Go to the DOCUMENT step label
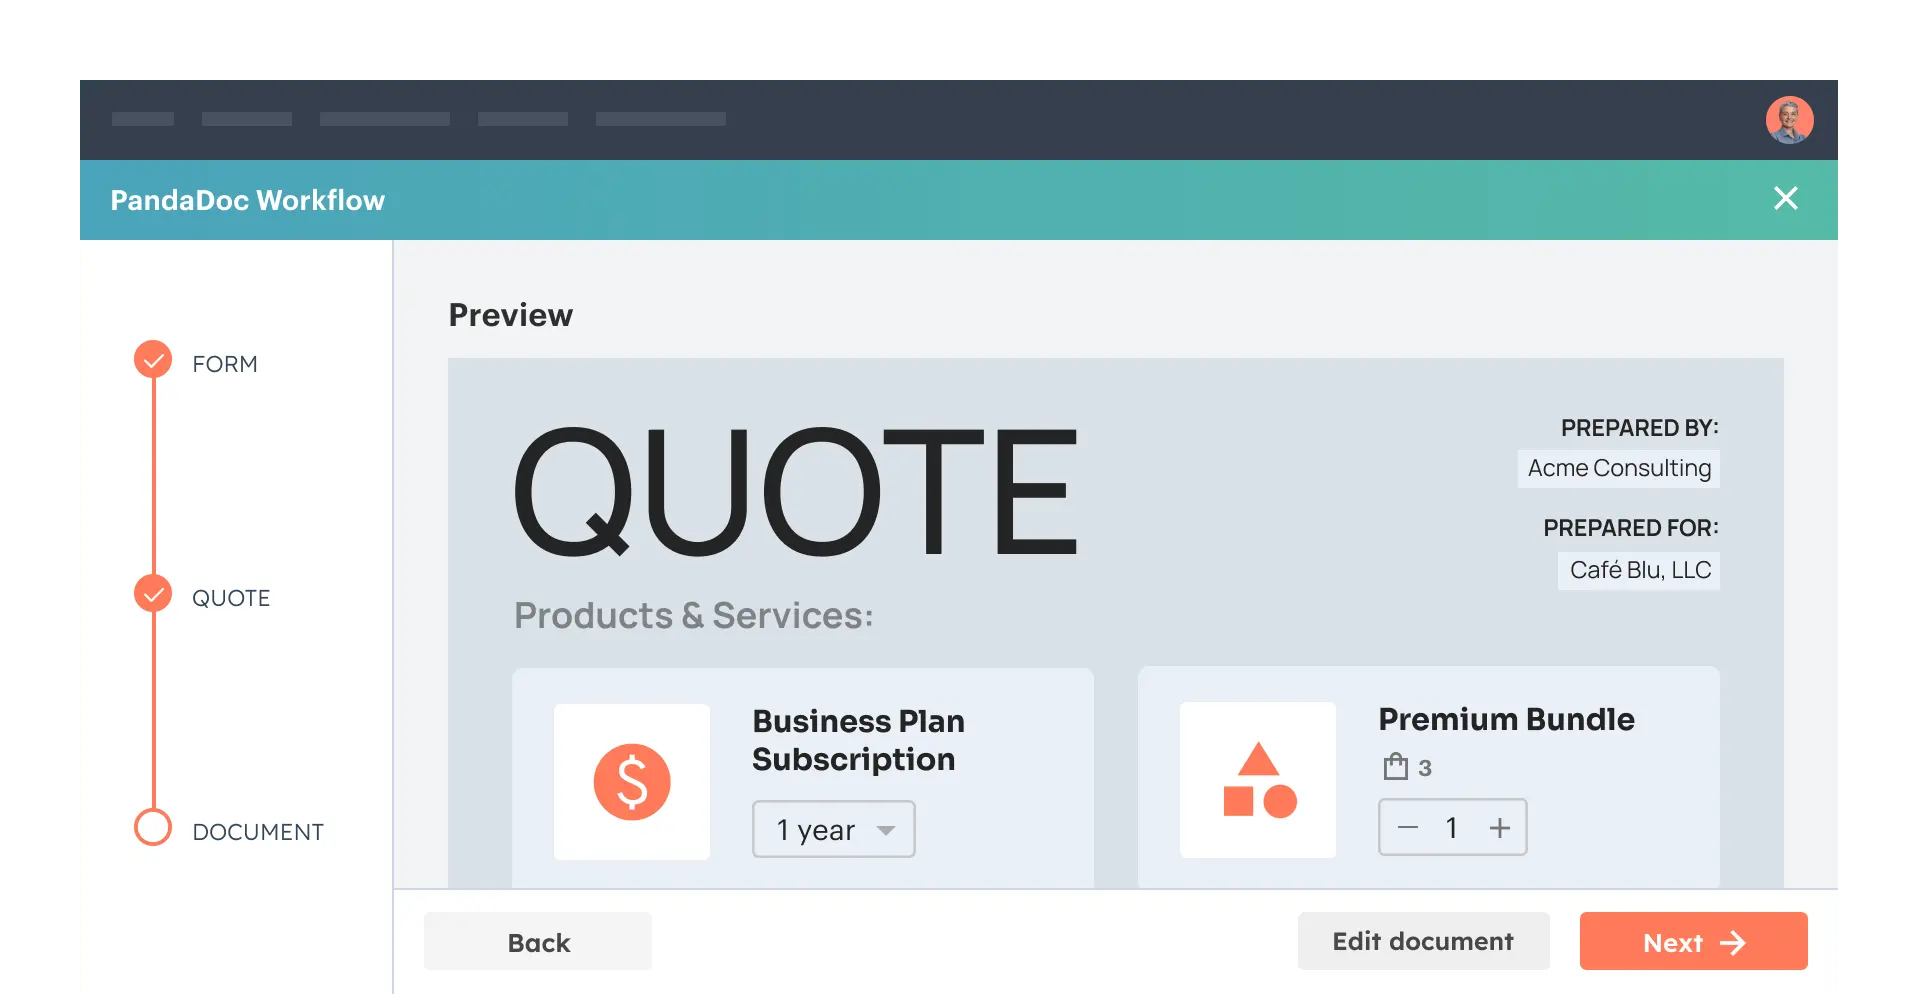The height and width of the screenshot is (994, 1918). tap(258, 832)
